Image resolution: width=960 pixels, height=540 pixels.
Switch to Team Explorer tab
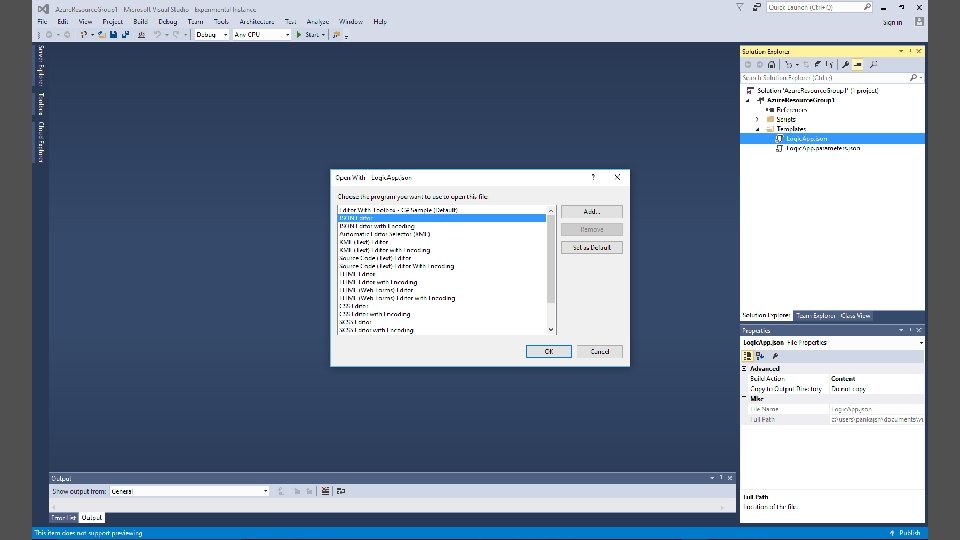(x=816, y=316)
